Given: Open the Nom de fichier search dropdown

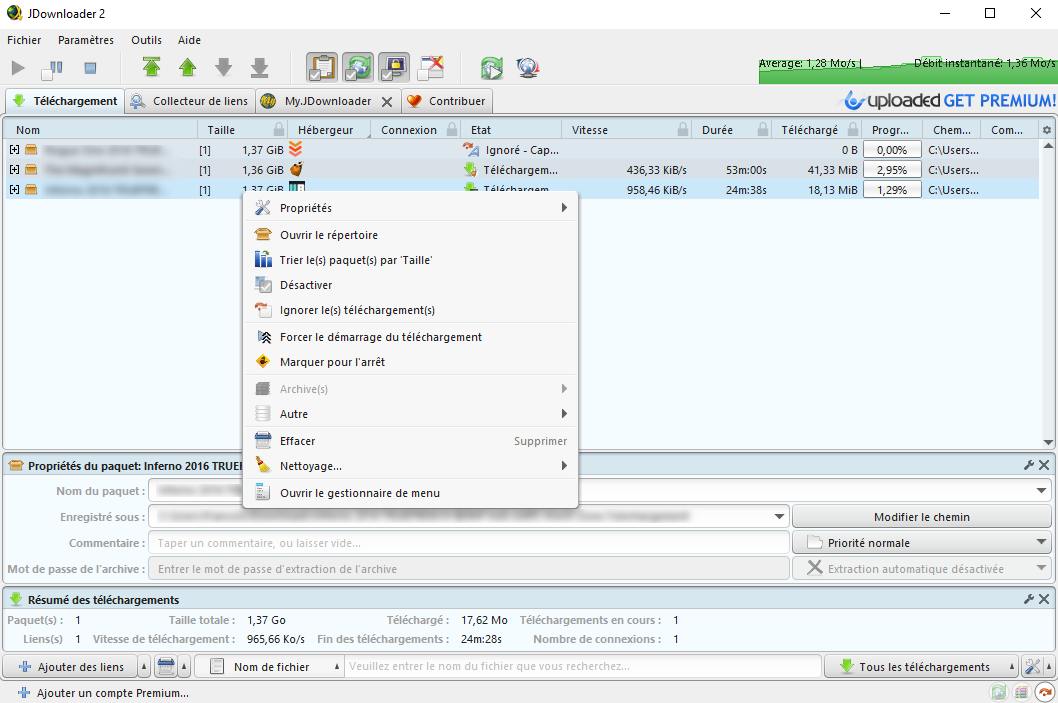Looking at the screenshot, I should tap(268, 667).
